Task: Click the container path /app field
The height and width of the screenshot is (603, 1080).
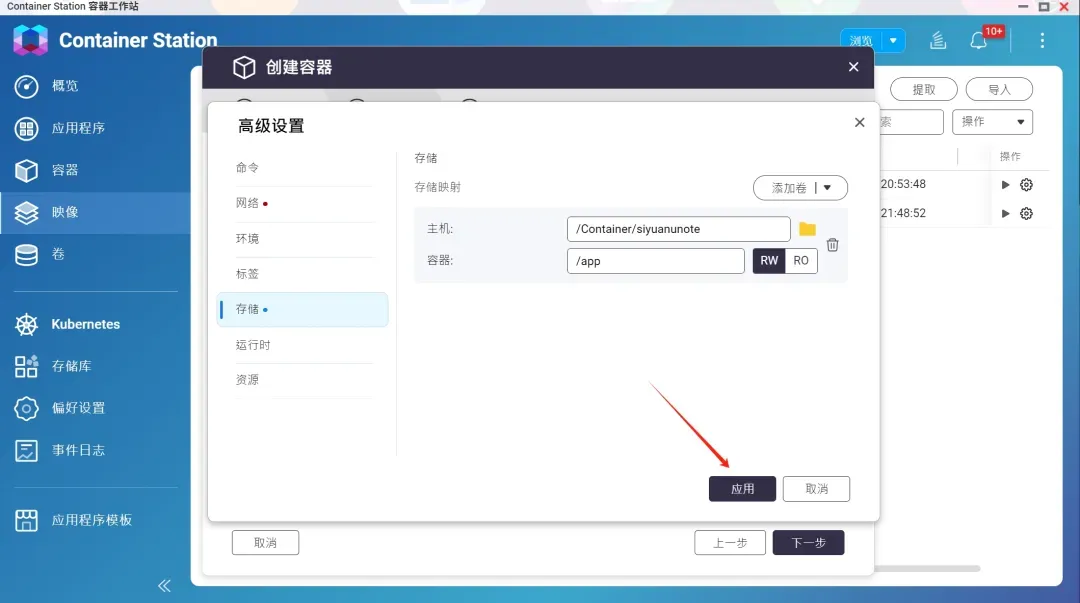Action: [x=655, y=261]
